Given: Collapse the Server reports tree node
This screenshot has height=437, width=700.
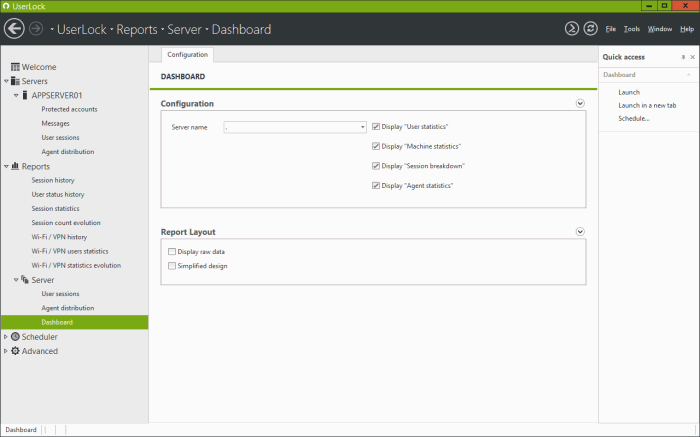Looking at the screenshot, I should (x=16, y=280).
